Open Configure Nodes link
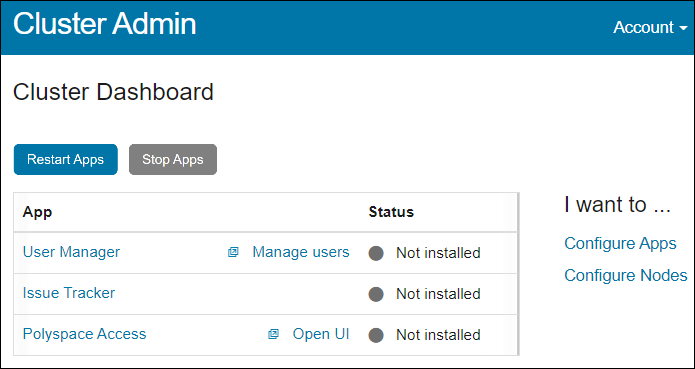The height and width of the screenshot is (369, 695). (626, 275)
